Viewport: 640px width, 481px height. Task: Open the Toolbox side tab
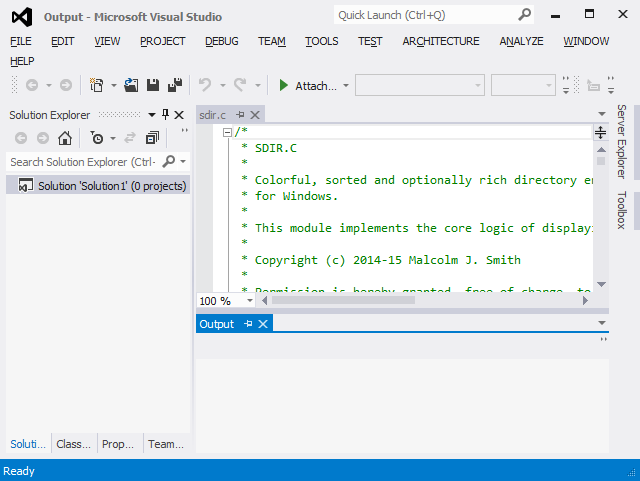(622, 210)
